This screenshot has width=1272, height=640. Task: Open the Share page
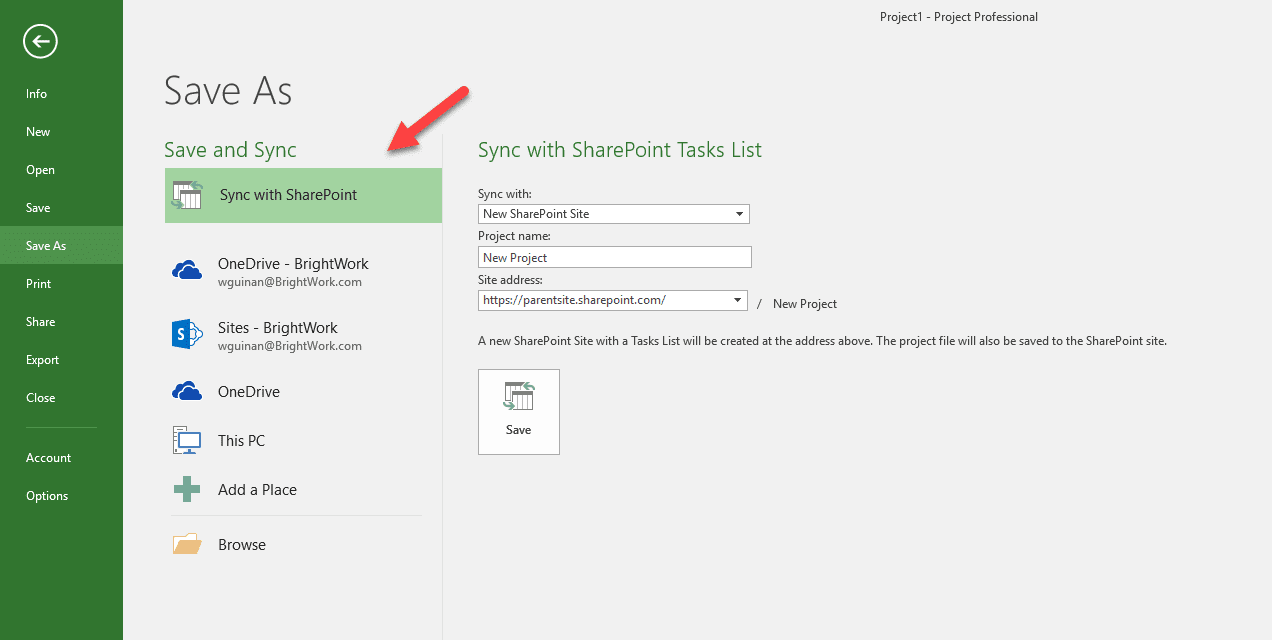click(61, 322)
